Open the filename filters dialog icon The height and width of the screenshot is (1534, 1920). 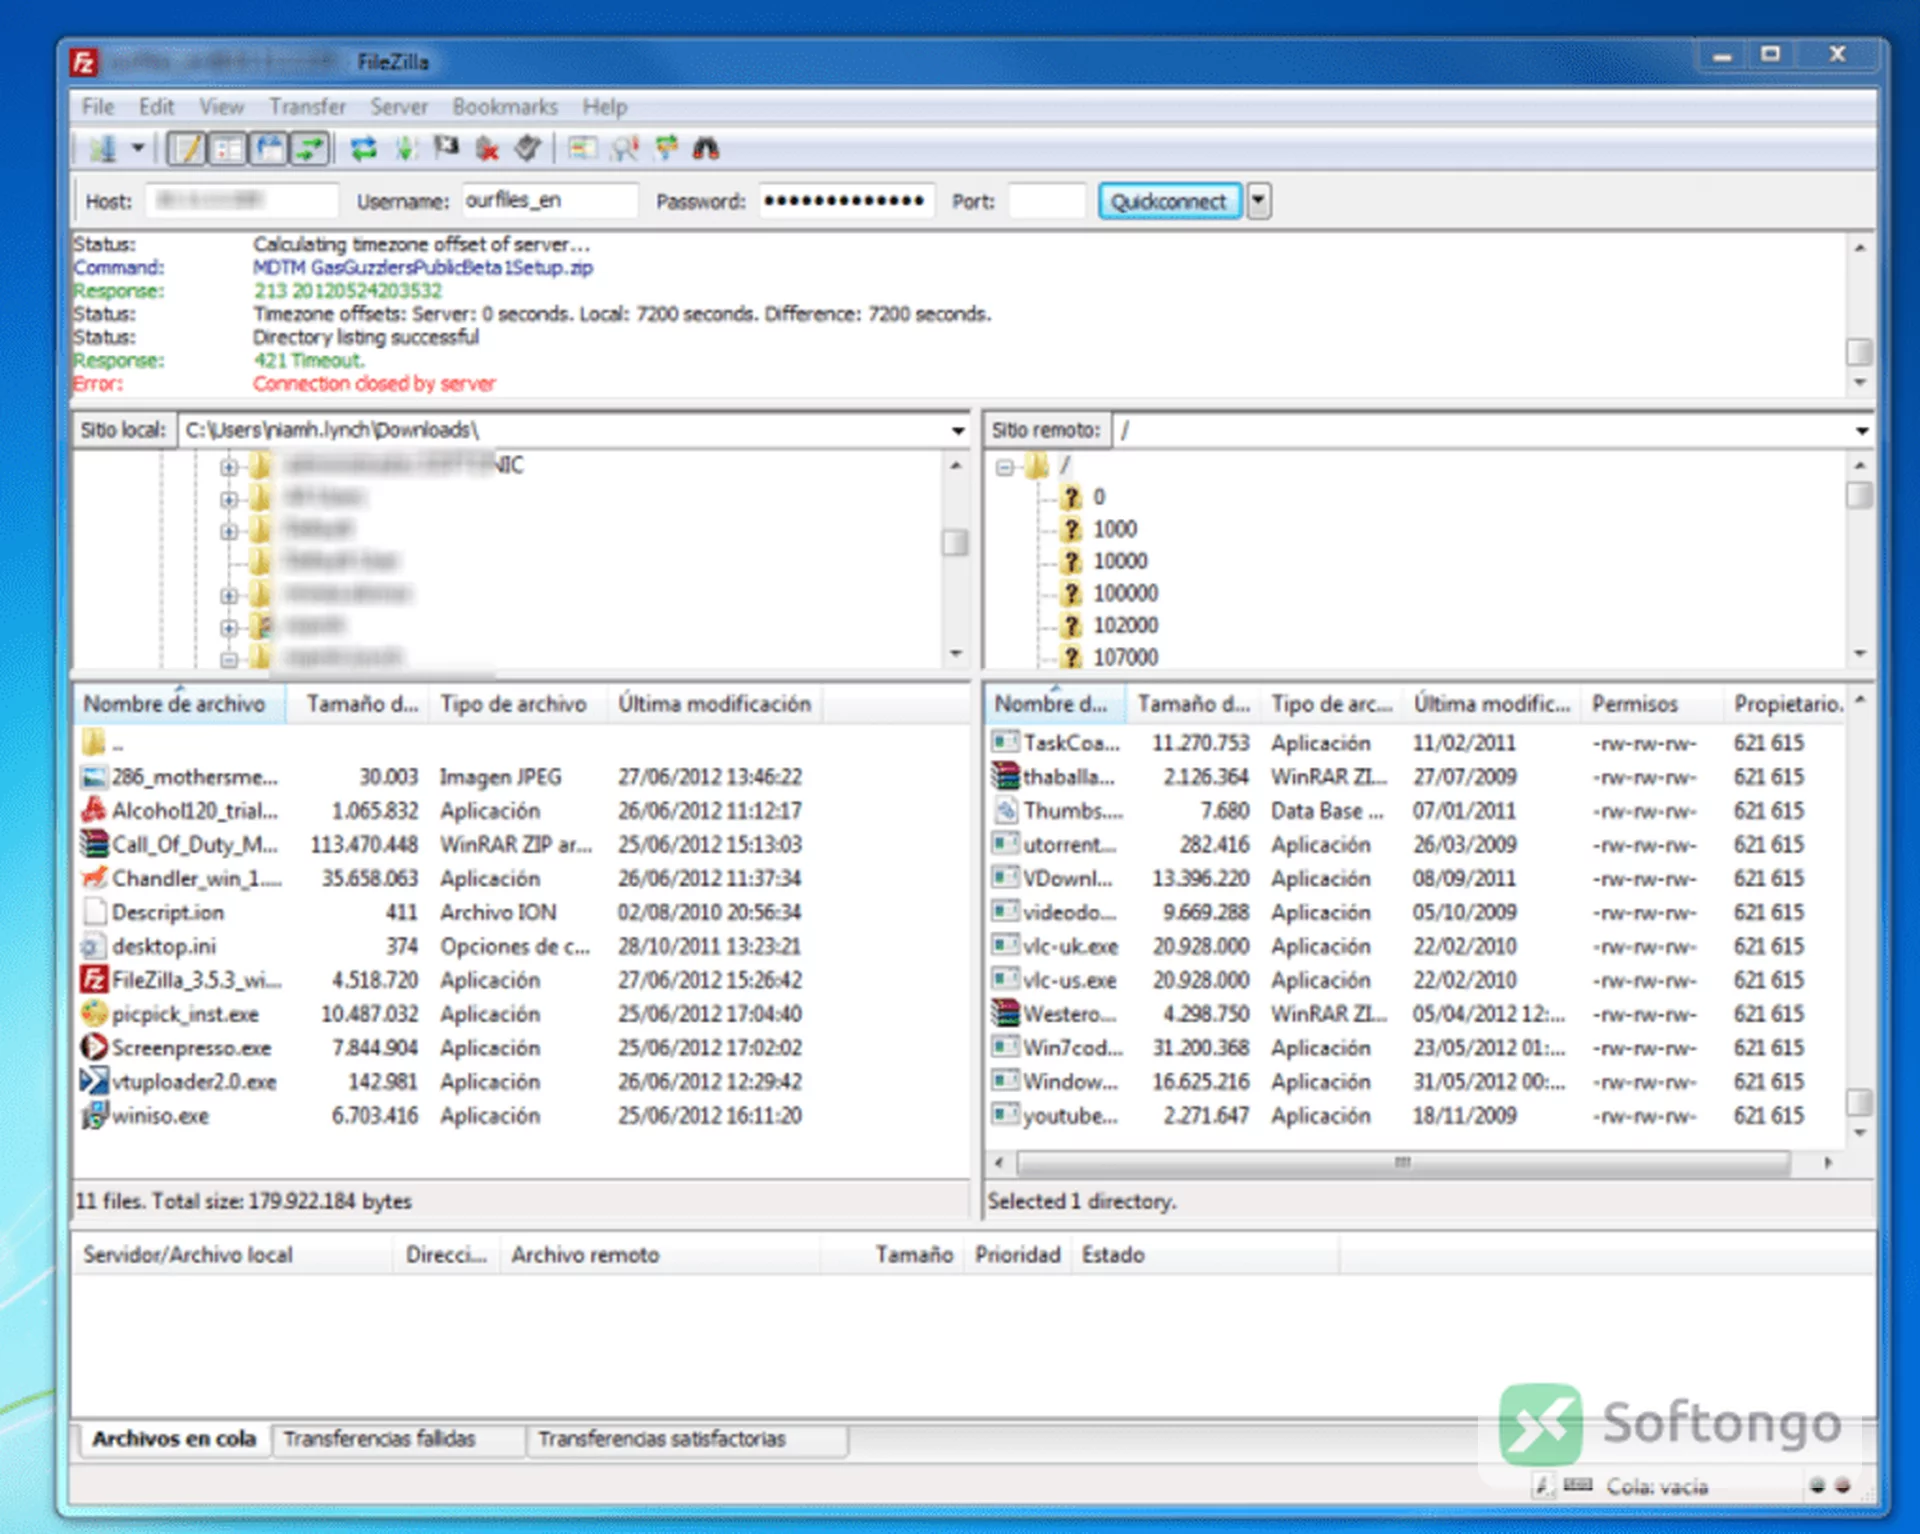click(x=582, y=149)
